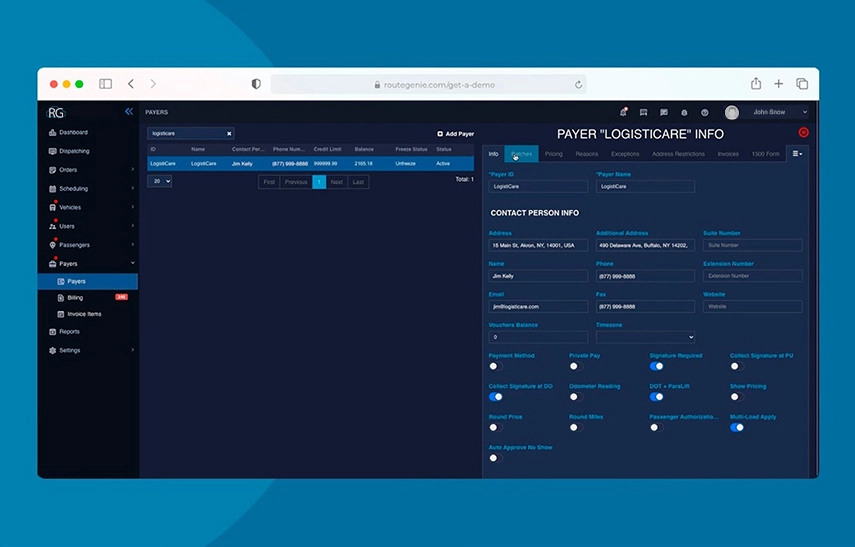Expand the Passengers sidebar menu
Viewport: 855px width, 547px height.
click(x=133, y=244)
